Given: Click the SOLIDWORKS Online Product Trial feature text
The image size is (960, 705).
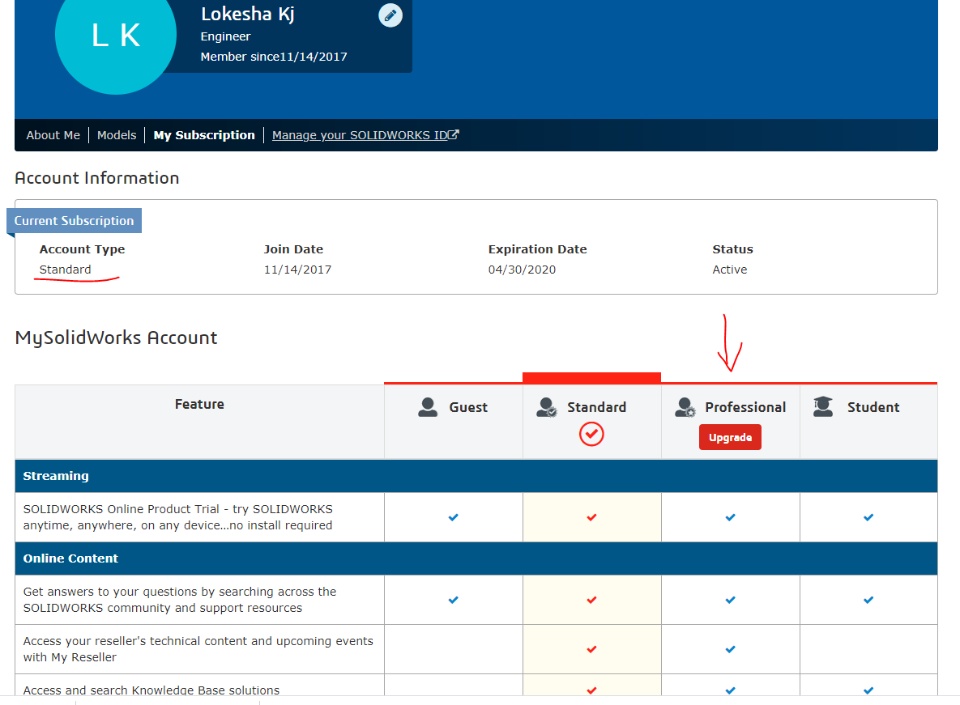Looking at the screenshot, I should click(178, 517).
